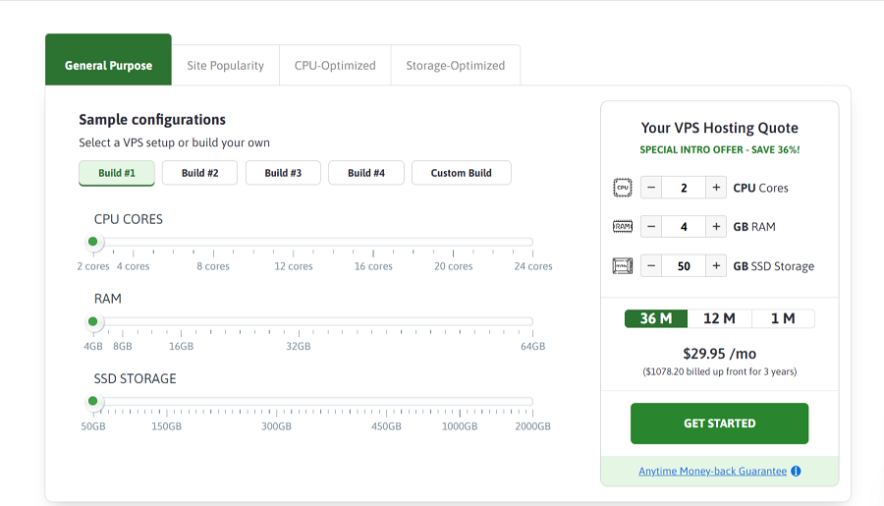Select the 36 M billing term
Viewport: 884px width, 506px height.
tap(656, 318)
